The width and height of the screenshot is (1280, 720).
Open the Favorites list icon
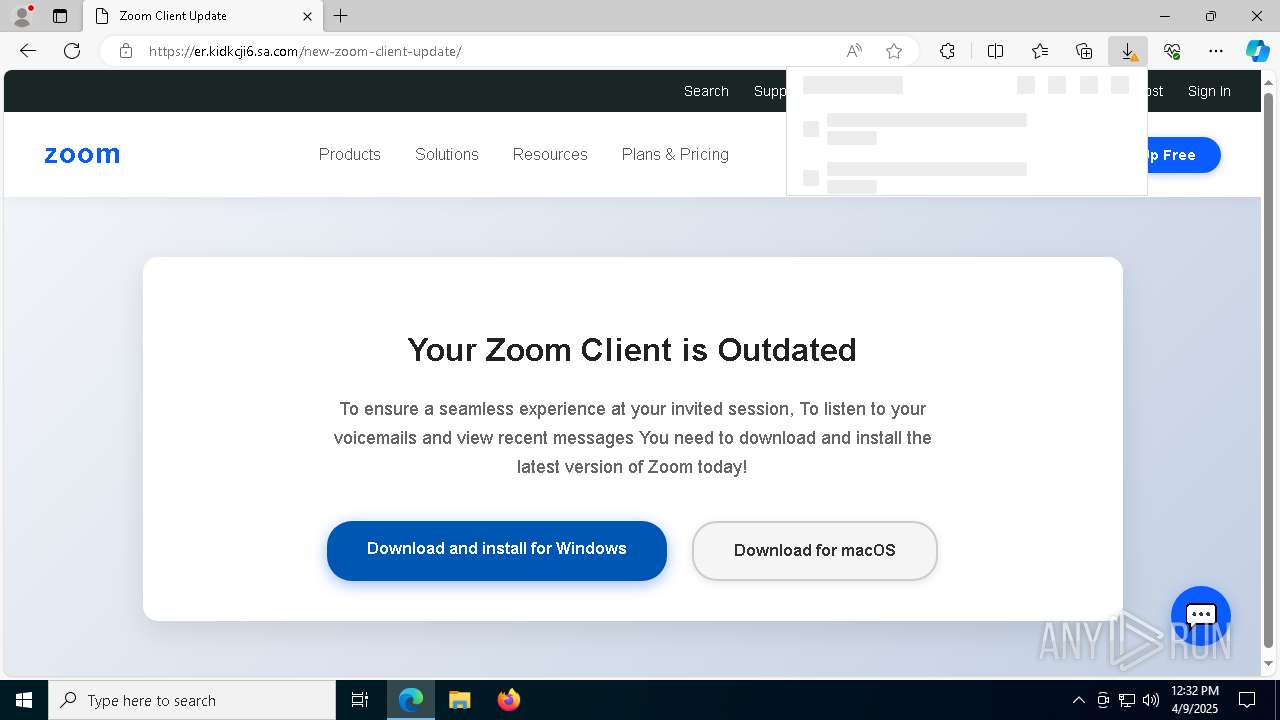pyautogui.click(x=1040, y=51)
